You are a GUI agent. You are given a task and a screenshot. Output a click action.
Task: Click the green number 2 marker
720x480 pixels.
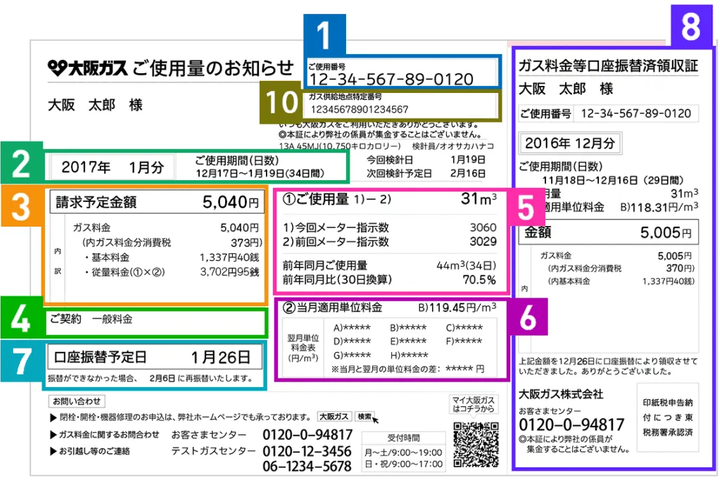[22, 163]
